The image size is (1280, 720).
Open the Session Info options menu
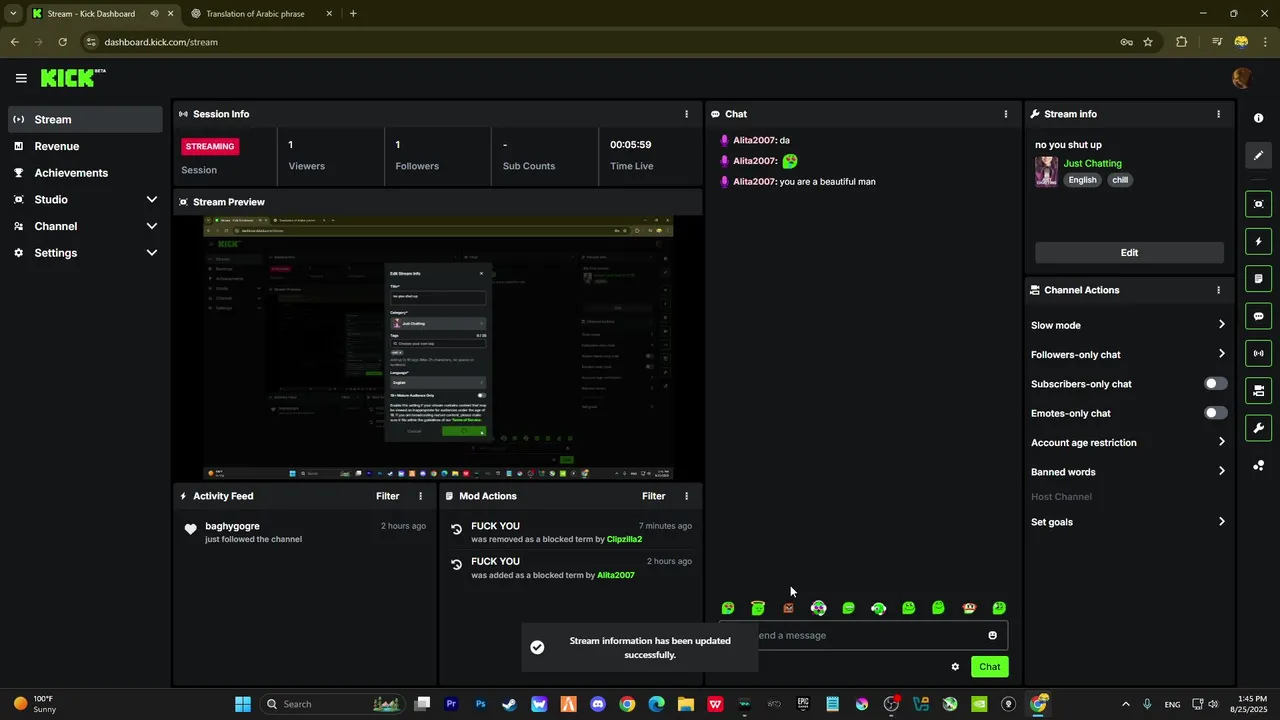coord(686,114)
